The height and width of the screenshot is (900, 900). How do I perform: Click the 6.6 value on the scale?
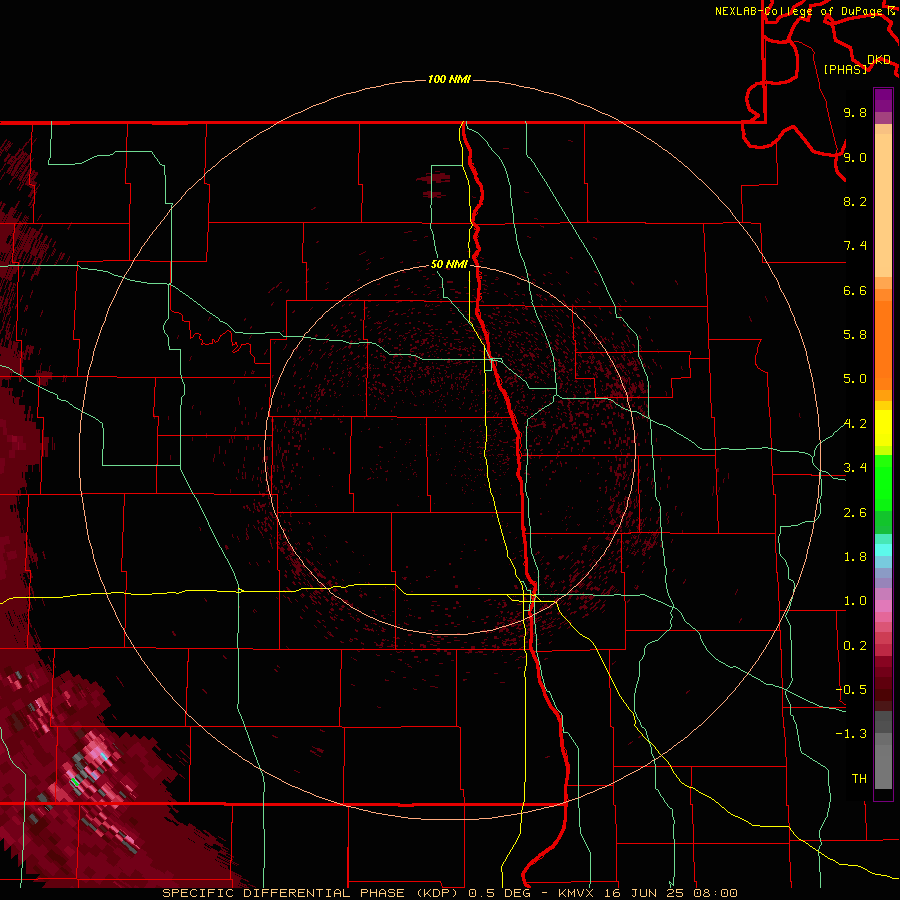(x=855, y=290)
